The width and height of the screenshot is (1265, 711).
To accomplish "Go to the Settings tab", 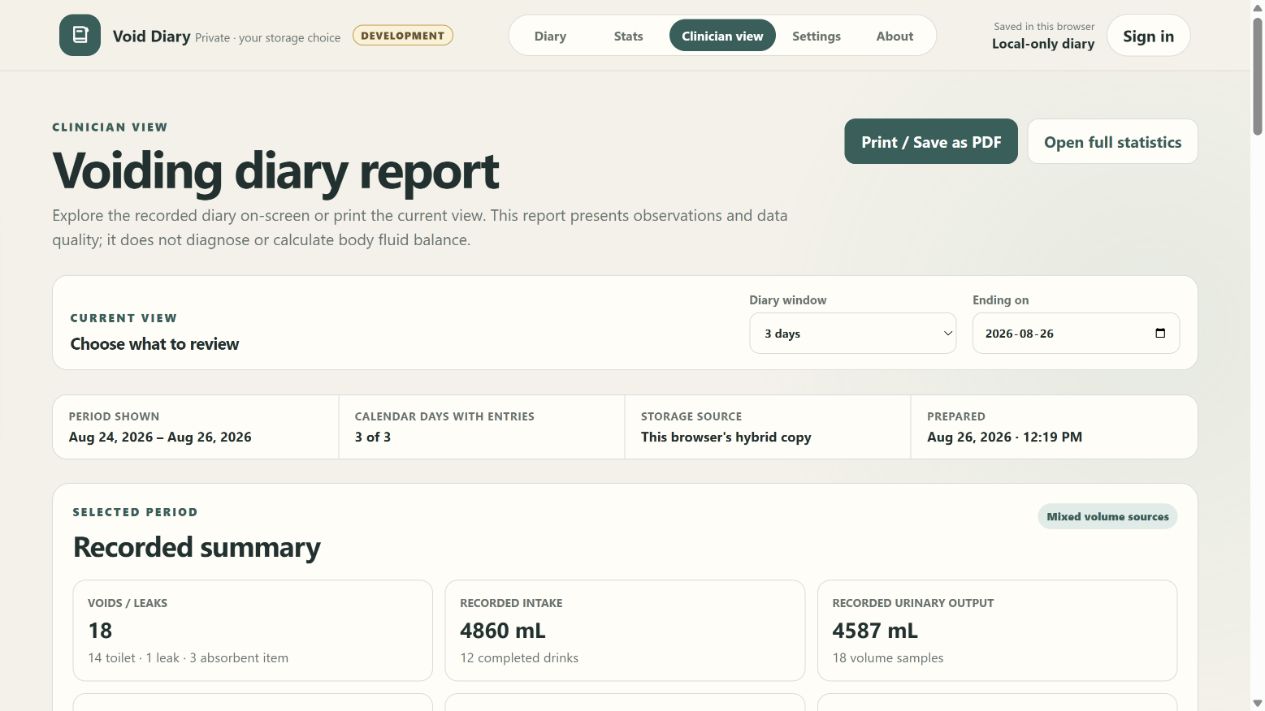I will click(816, 36).
